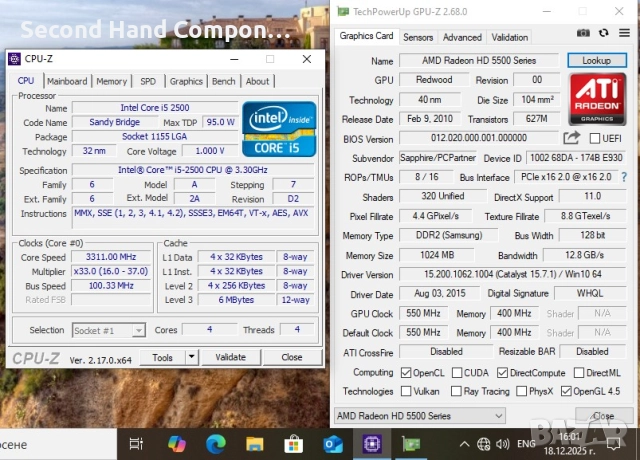Image resolution: width=640 pixels, height=460 pixels.
Task: Click the Multiplier value x33.0
Action: [x=111, y=271]
